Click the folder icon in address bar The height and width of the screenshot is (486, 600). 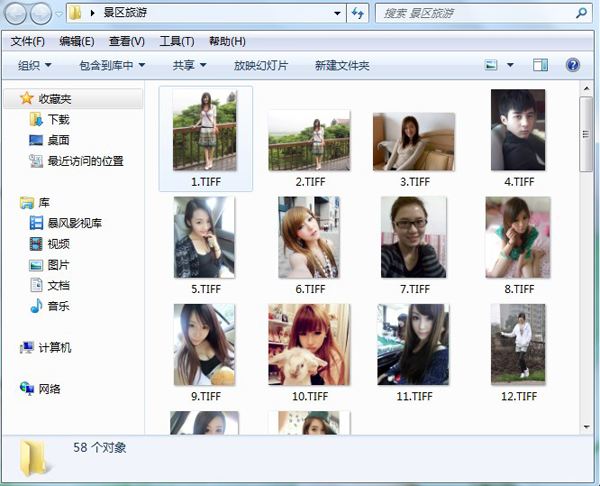[x=75, y=13]
